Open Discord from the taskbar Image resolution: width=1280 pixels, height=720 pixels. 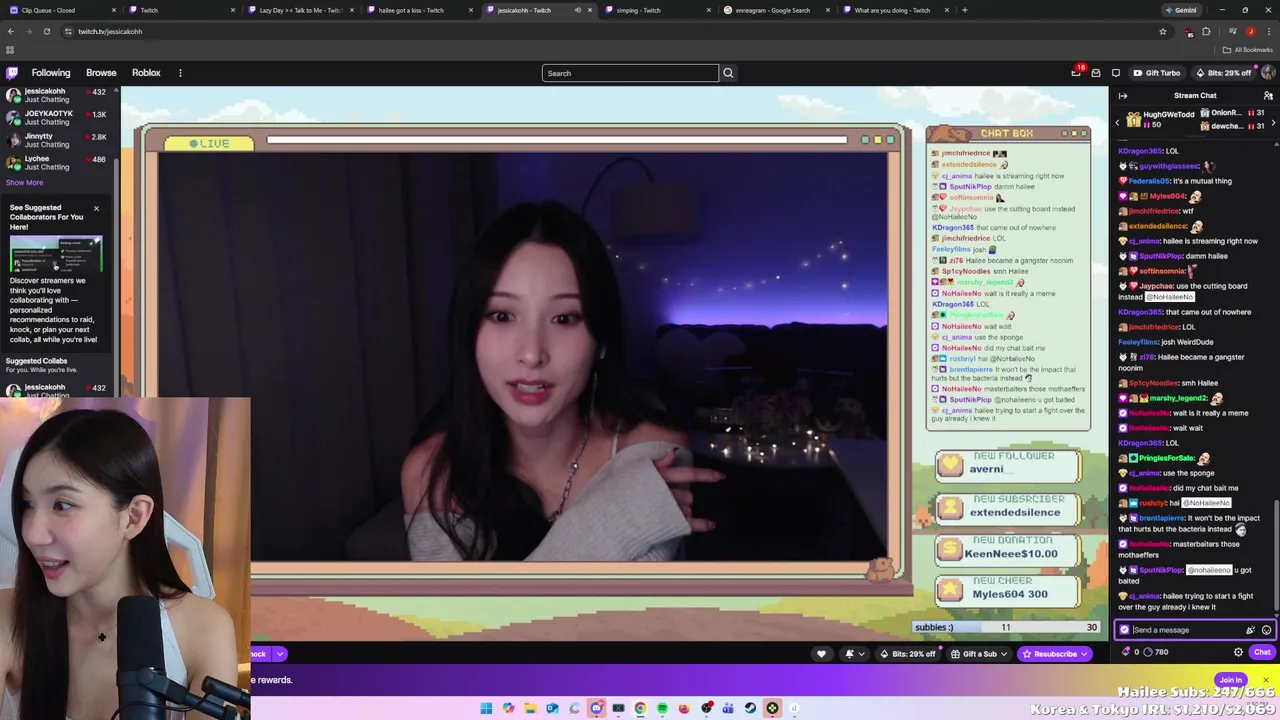point(596,708)
